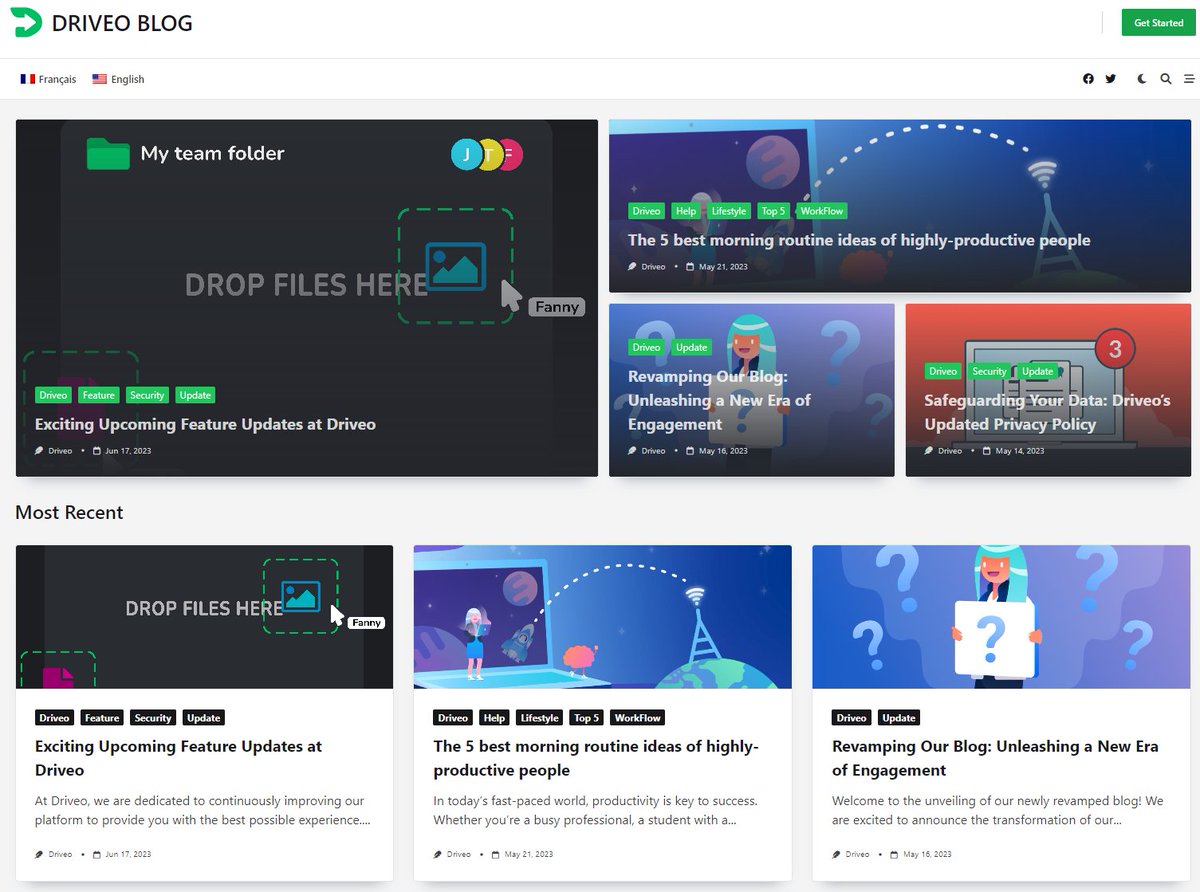Select the black Lifestyle tag in the second card

540,718
